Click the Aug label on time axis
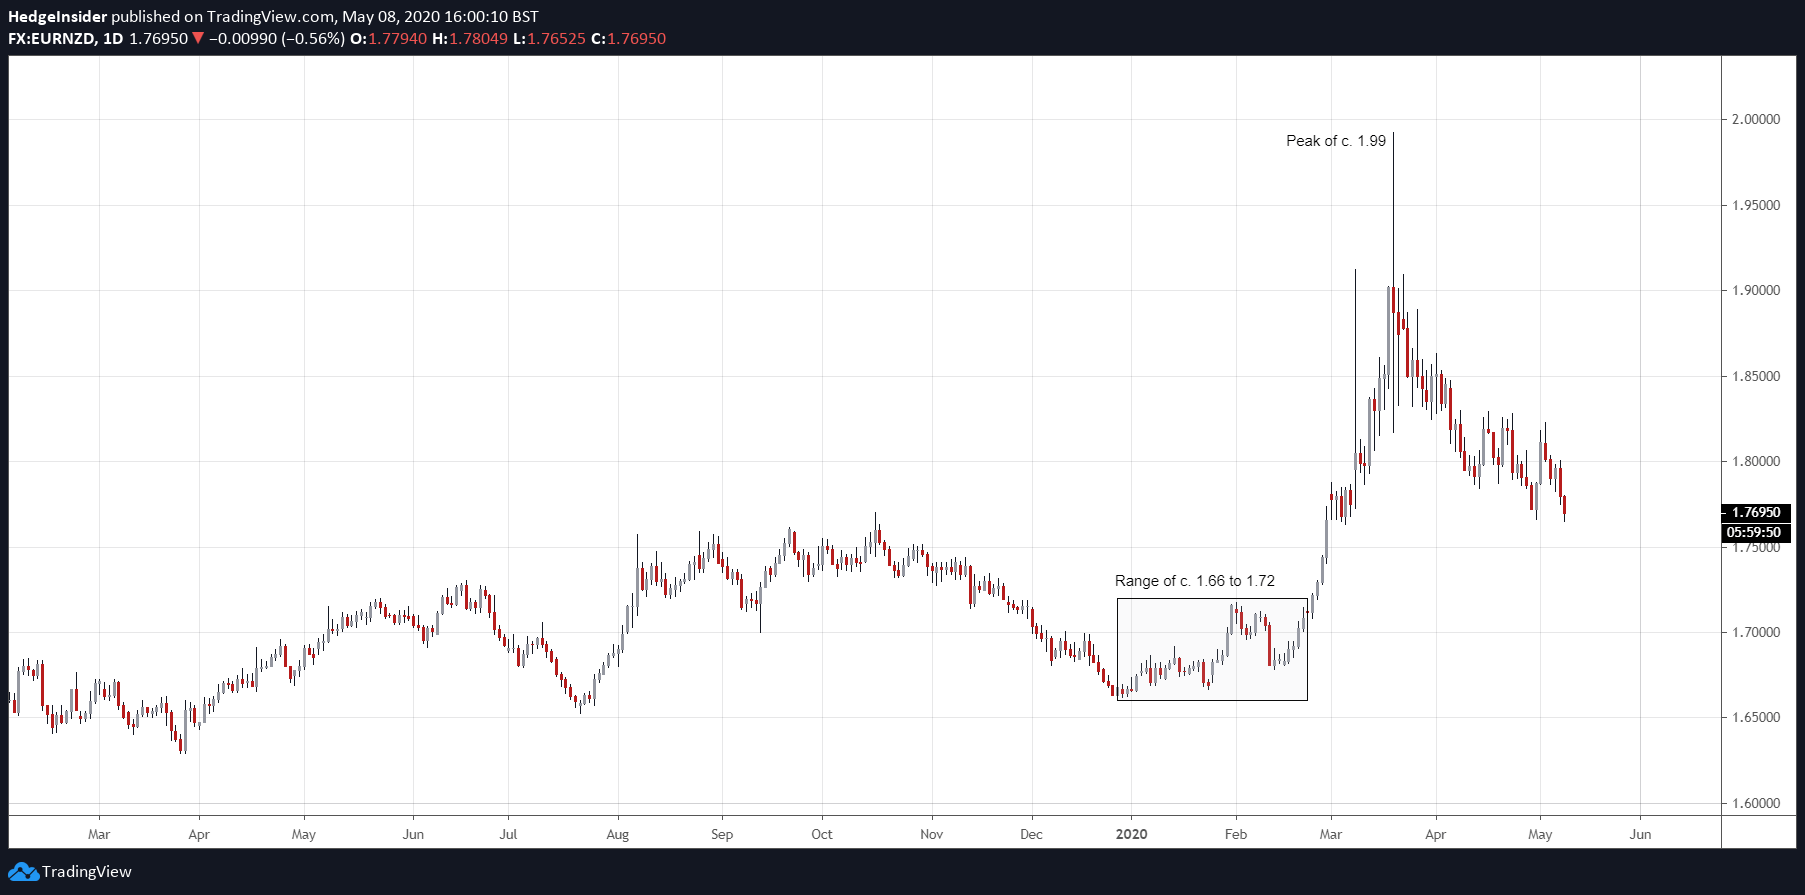 pyautogui.click(x=618, y=834)
